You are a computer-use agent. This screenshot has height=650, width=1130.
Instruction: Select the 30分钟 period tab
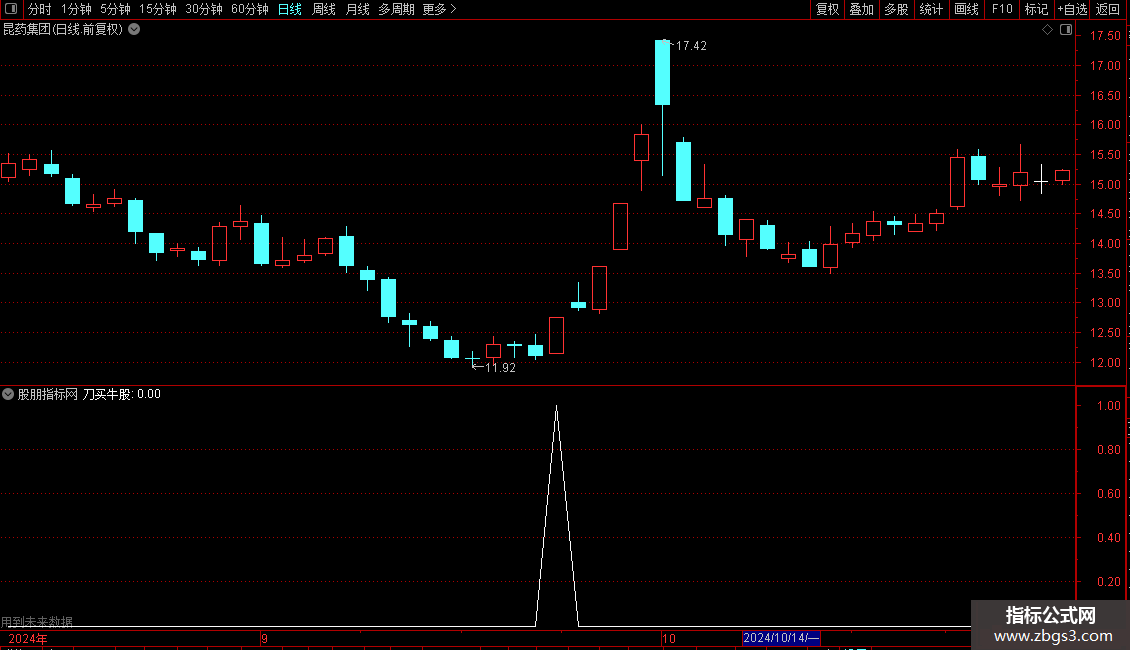tap(204, 9)
